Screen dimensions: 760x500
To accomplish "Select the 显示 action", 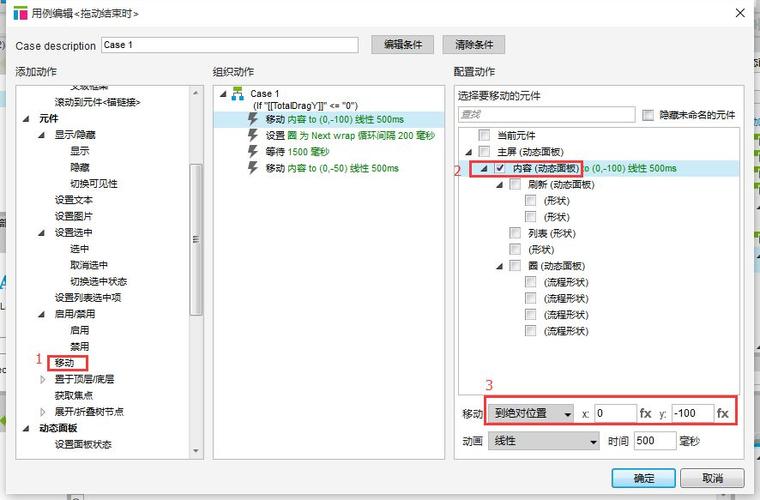I will (x=79, y=151).
